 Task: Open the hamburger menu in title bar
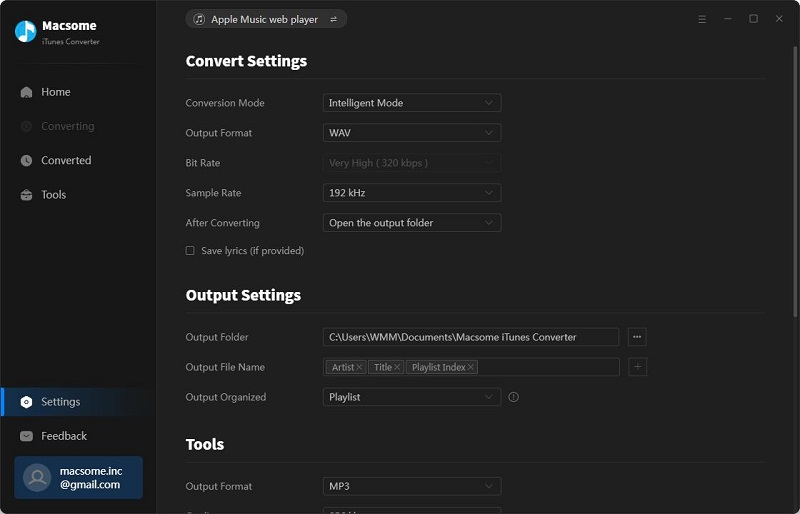[702, 19]
